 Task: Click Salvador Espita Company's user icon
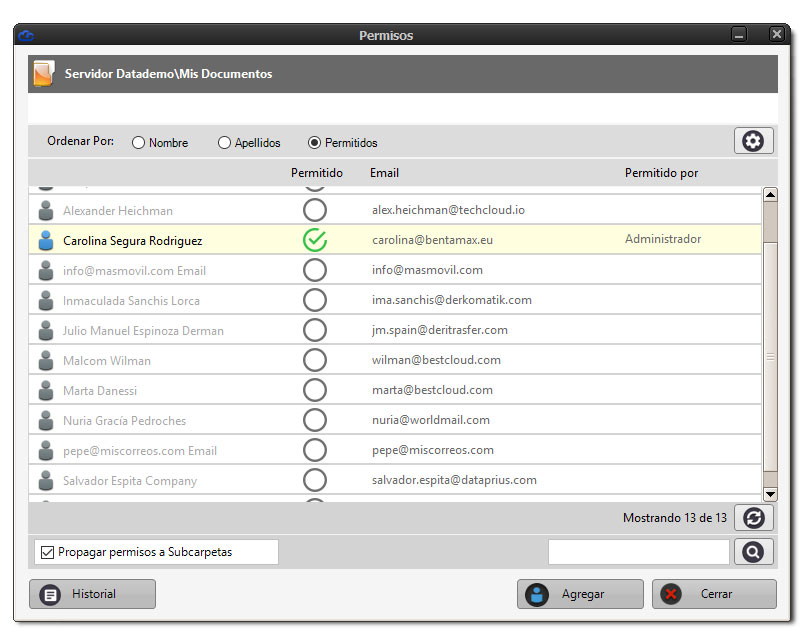point(46,480)
